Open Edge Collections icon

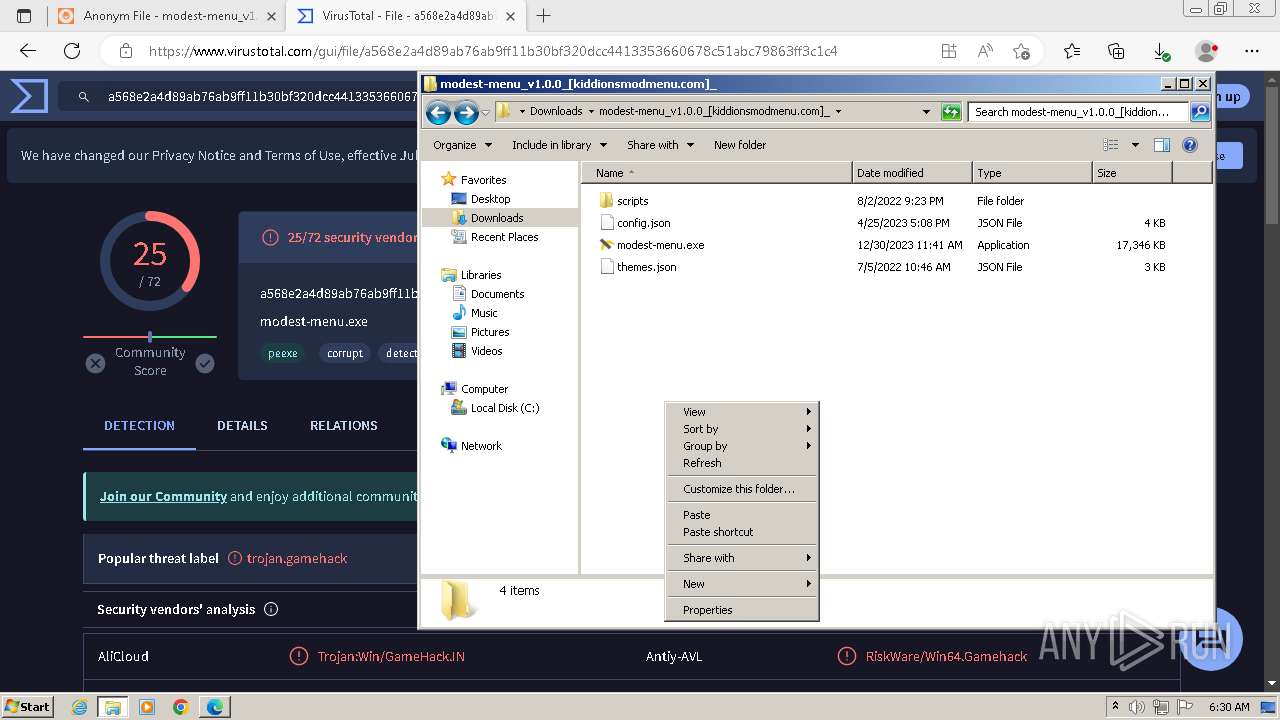click(x=1116, y=51)
